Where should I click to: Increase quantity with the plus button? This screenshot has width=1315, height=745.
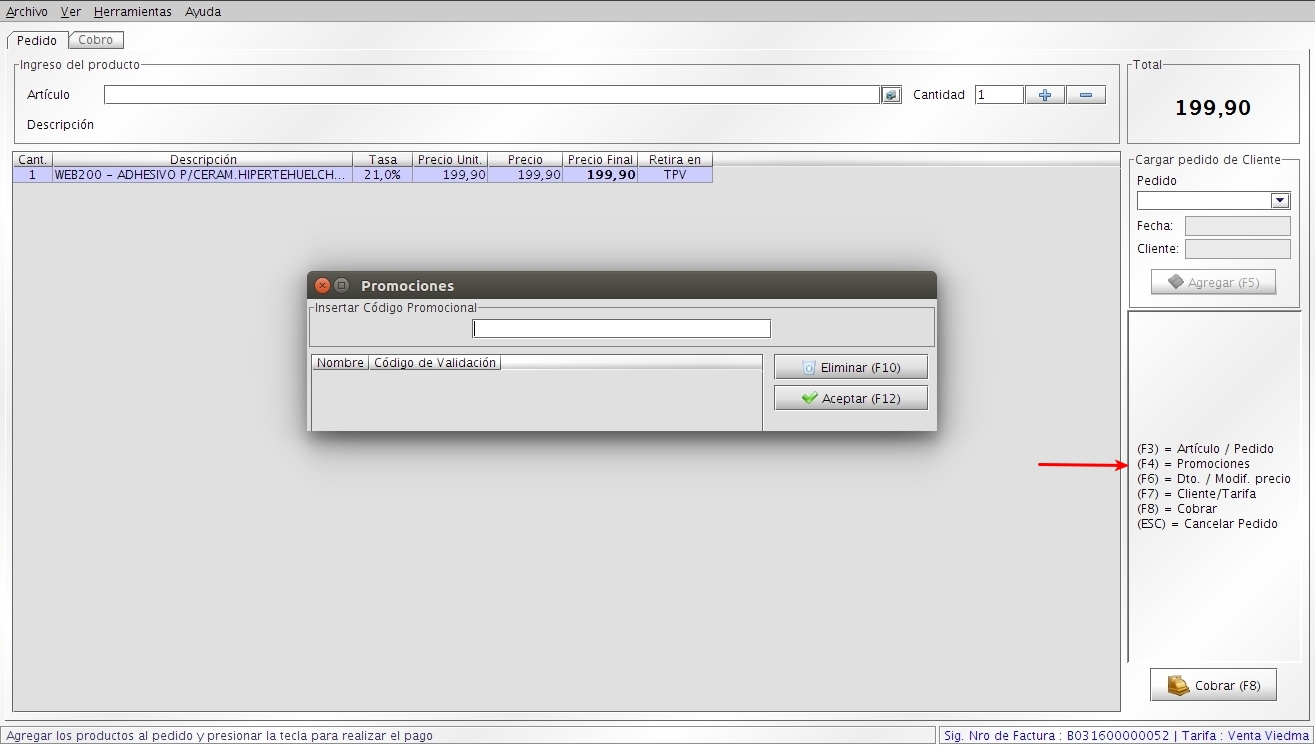pos(1045,95)
